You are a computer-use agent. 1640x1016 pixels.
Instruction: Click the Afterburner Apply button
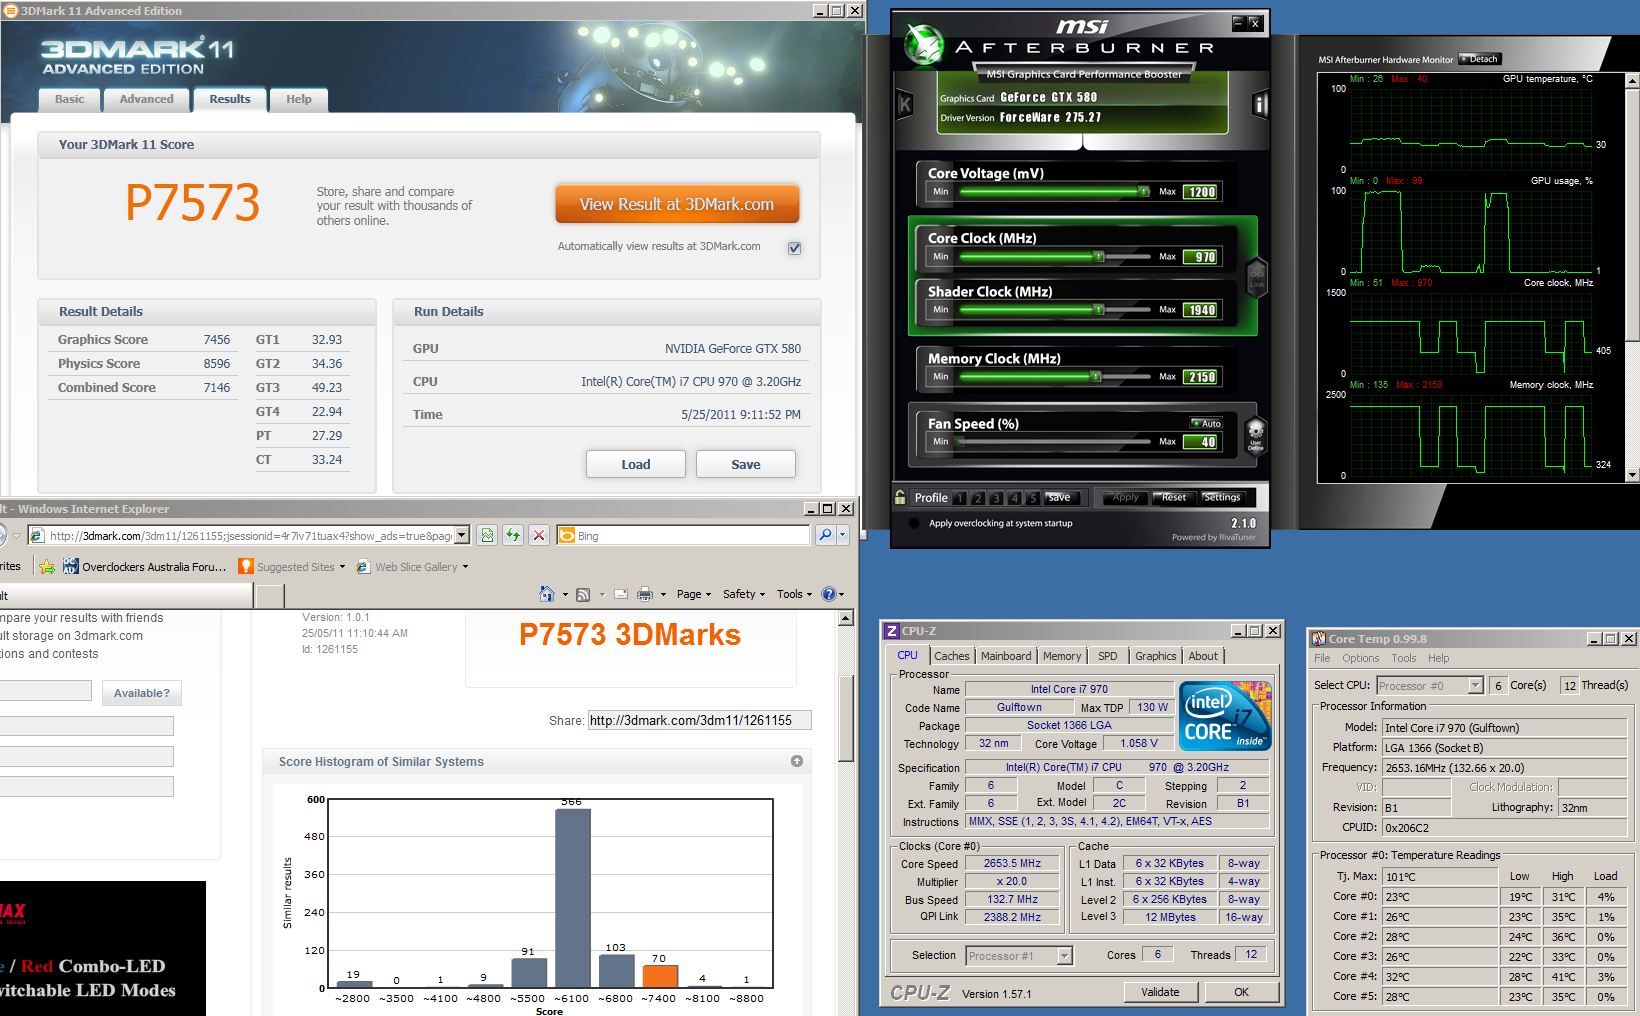coord(1125,497)
